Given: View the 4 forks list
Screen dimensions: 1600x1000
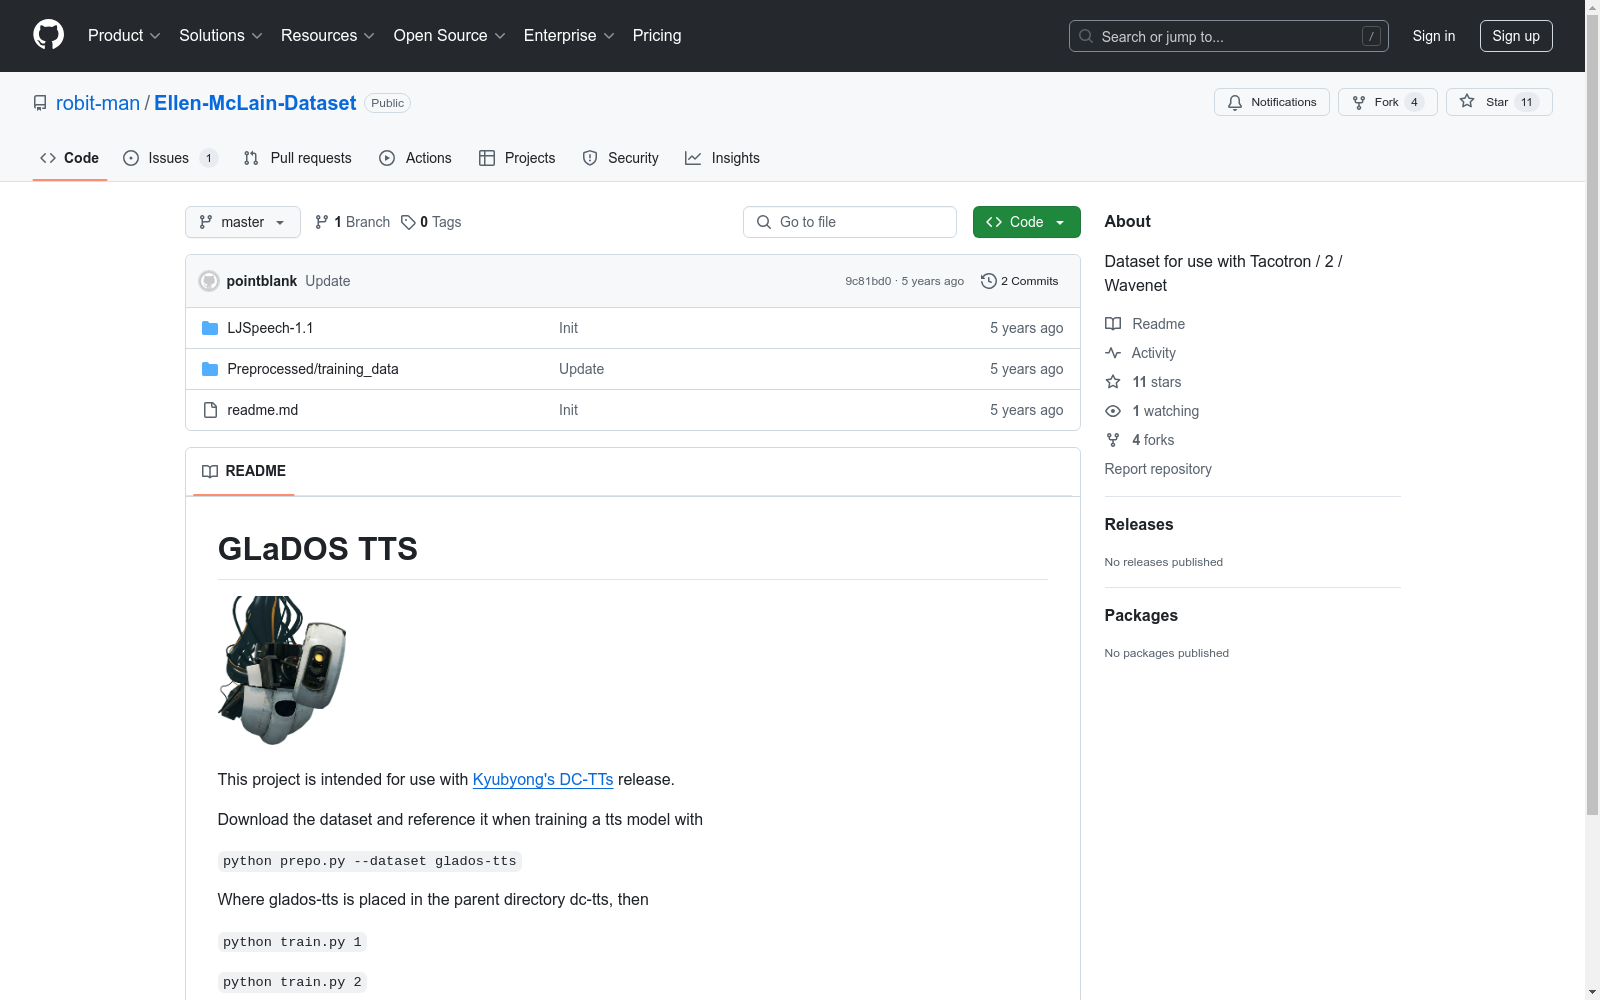Looking at the screenshot, I should point(1140,440).
